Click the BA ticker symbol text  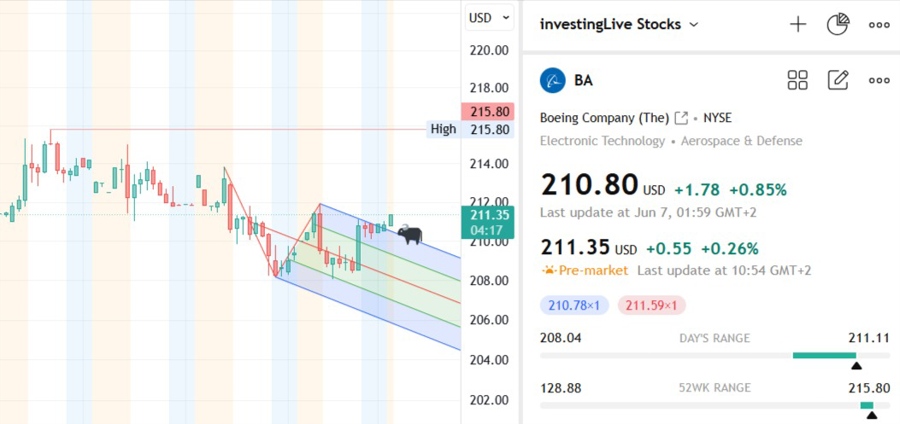tap(584, 80)
